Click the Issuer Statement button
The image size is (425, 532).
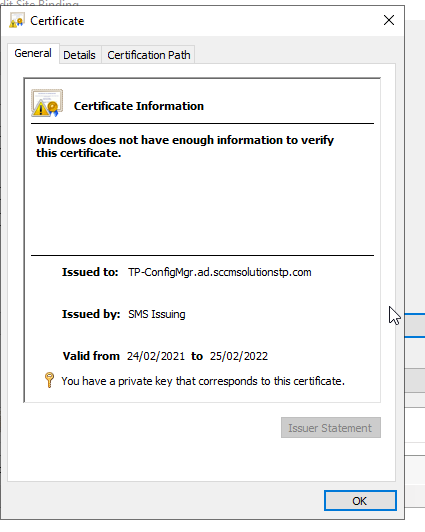331,428
